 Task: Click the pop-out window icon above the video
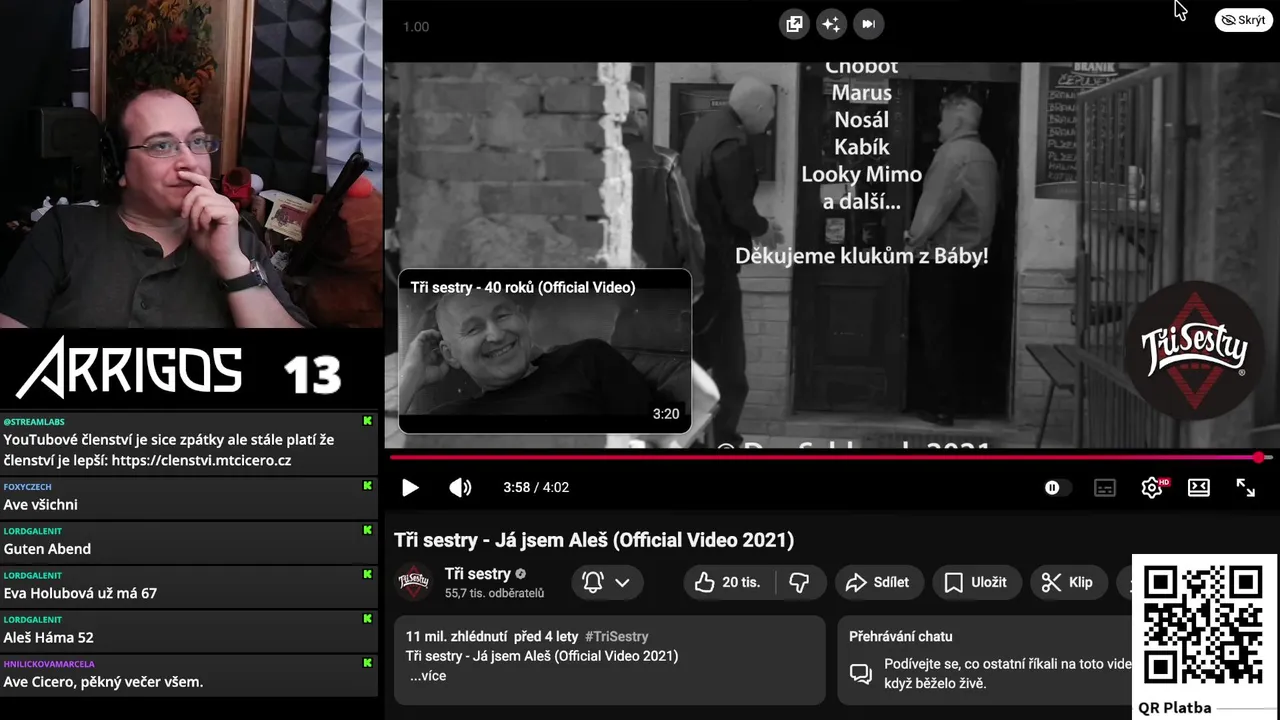point(794,24)
